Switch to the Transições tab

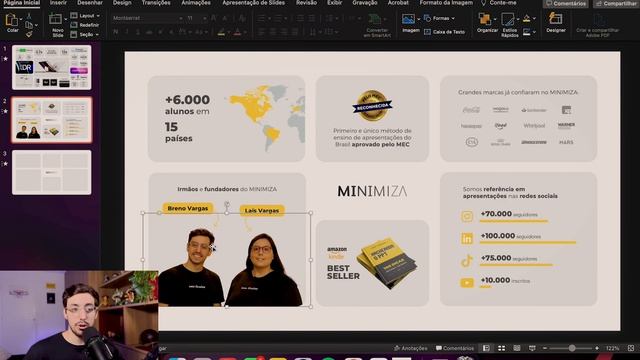pyautogui.click(x=156, y=3)
